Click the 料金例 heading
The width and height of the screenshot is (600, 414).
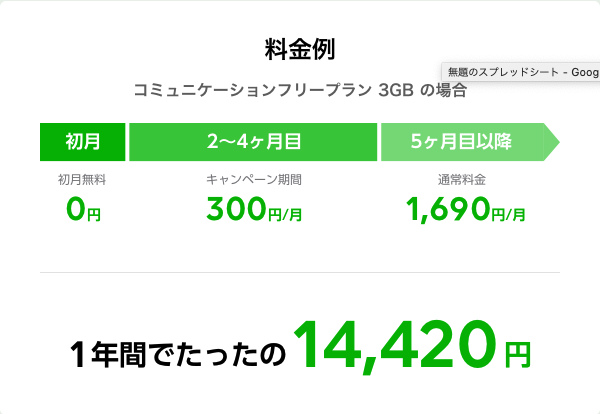click(300, 49)
